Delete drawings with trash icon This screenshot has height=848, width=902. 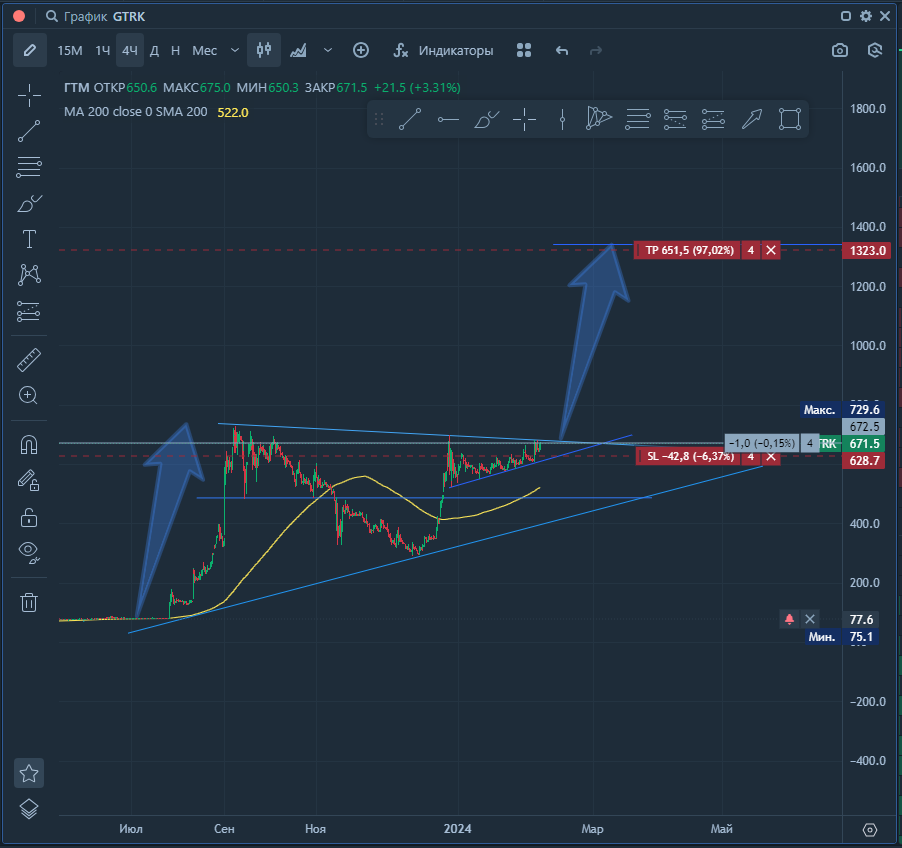coord(29,602)
